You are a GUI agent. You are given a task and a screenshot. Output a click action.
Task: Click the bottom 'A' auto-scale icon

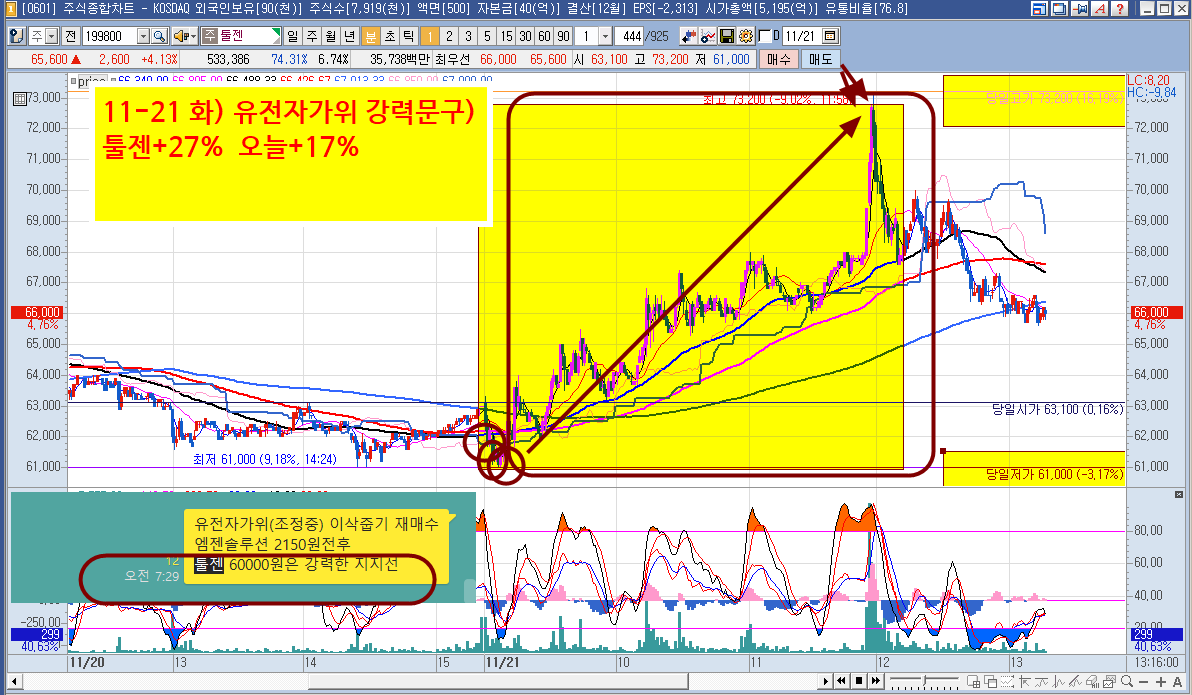click(1178, 681)
